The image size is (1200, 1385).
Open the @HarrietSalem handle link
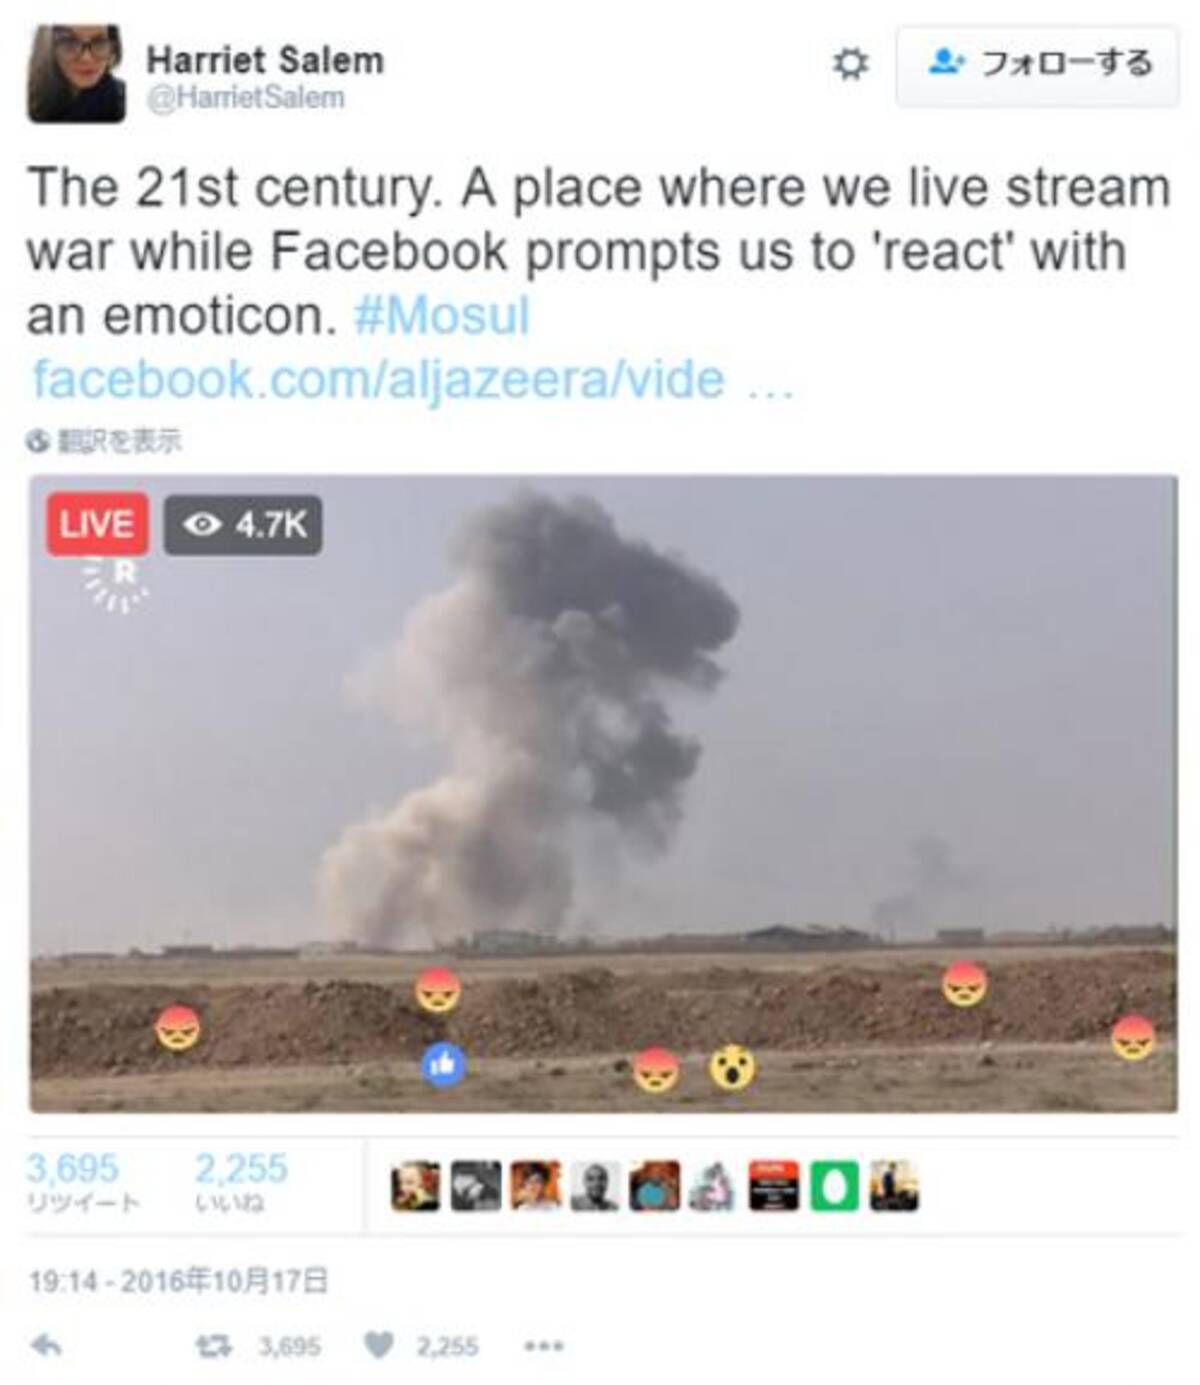(x=246, y=97)
